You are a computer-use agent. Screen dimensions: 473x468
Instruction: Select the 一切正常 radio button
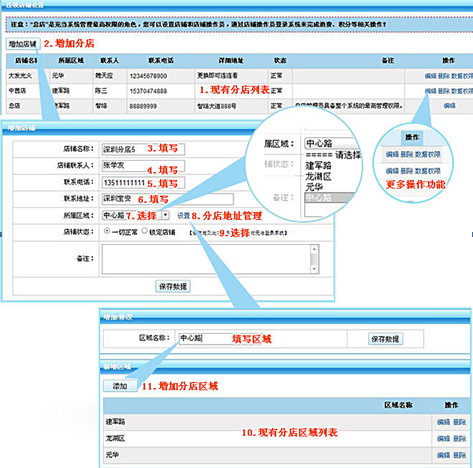107,231
